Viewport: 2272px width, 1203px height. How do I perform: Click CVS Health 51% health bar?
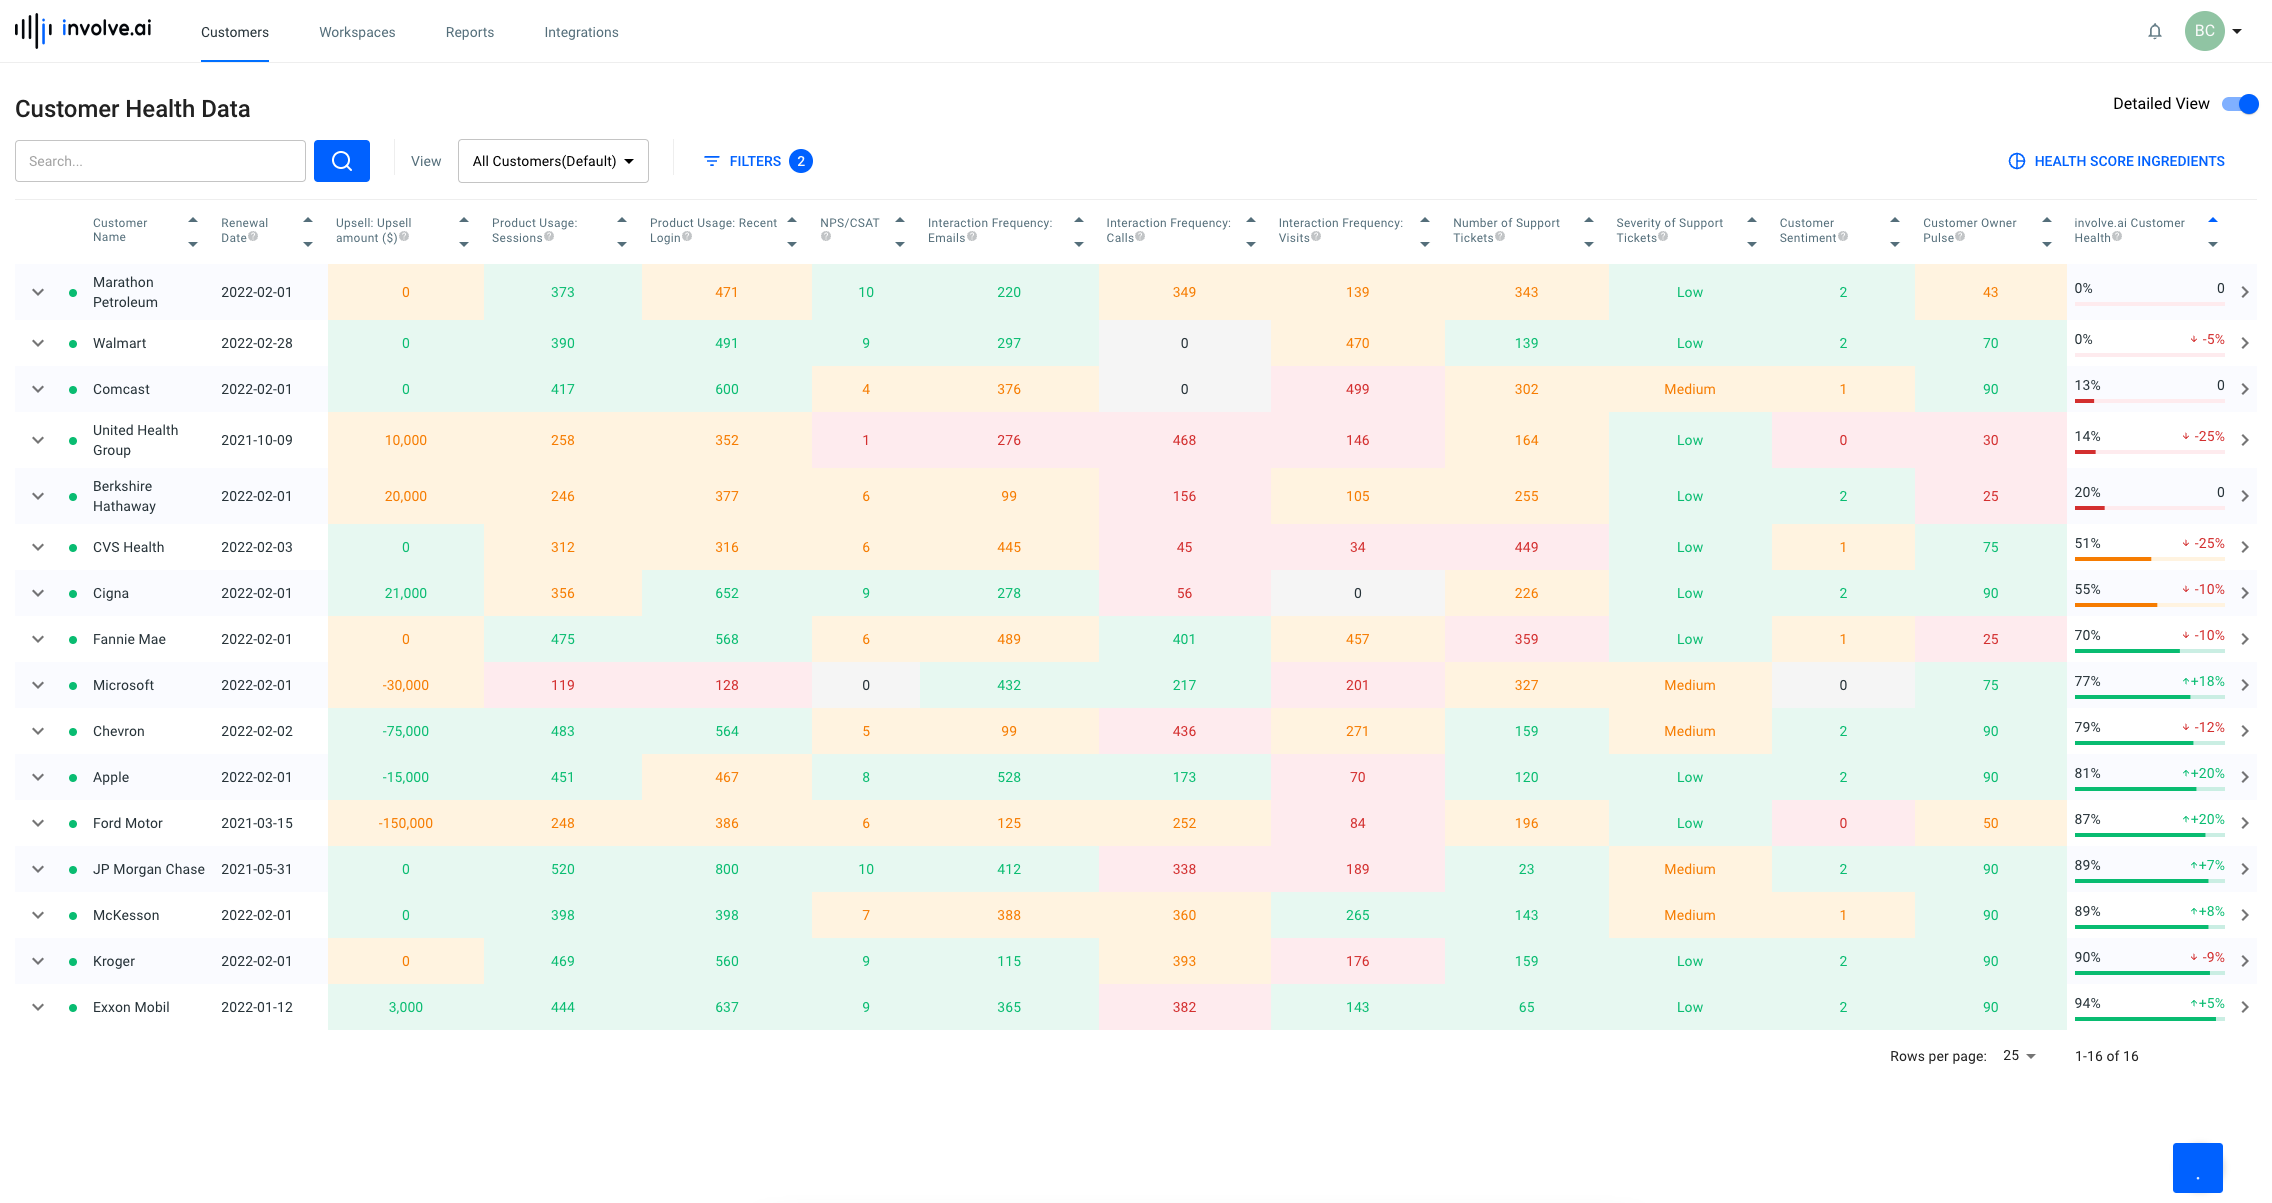2150,559
